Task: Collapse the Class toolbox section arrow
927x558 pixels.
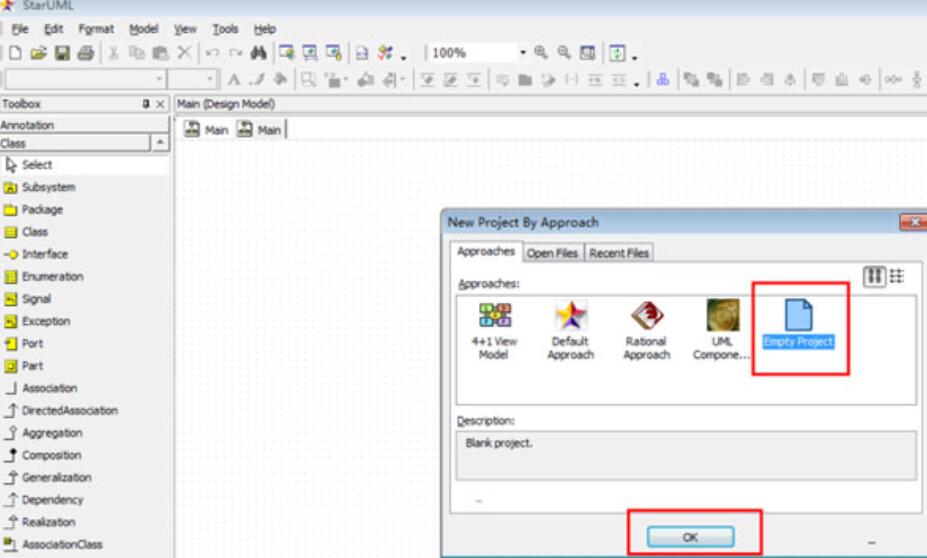Action: [160, 143]
